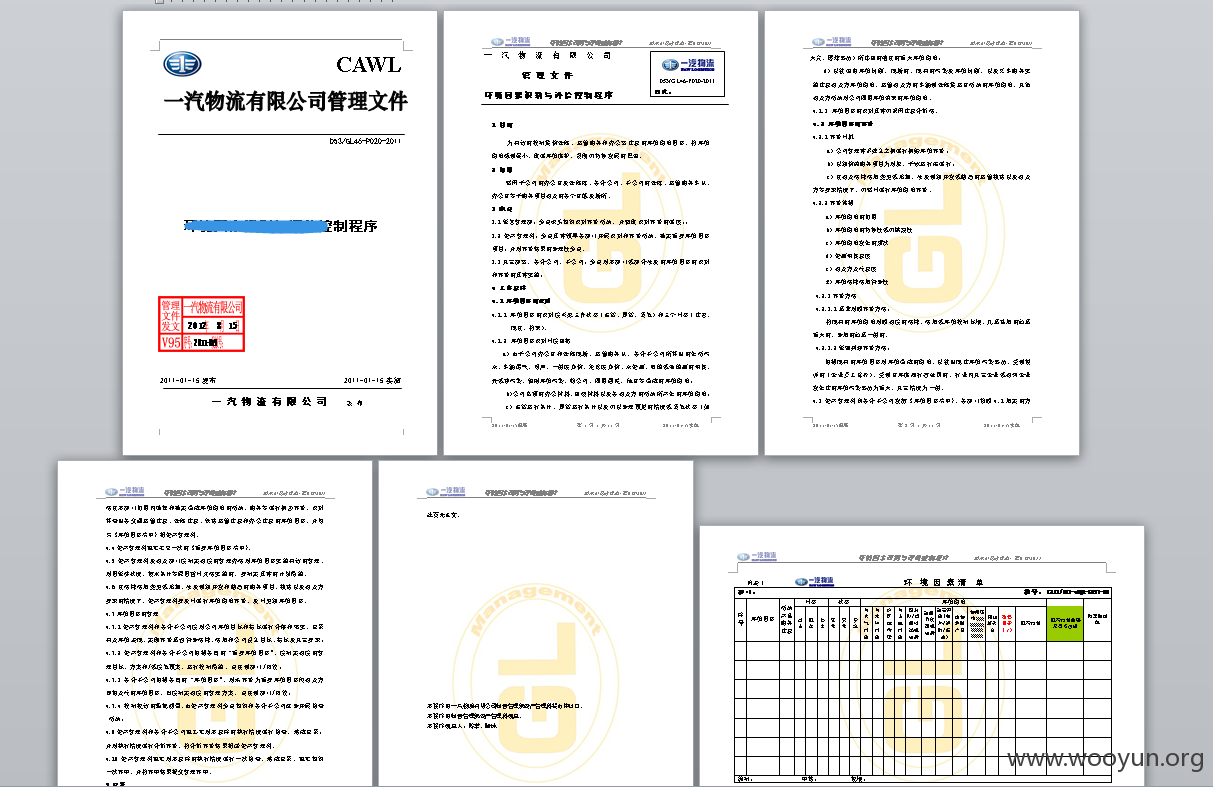Viewport: 1213px width, 787px height.
Task: Click the boxed 一汽物流 logo on page two
Action: [687, 65]
